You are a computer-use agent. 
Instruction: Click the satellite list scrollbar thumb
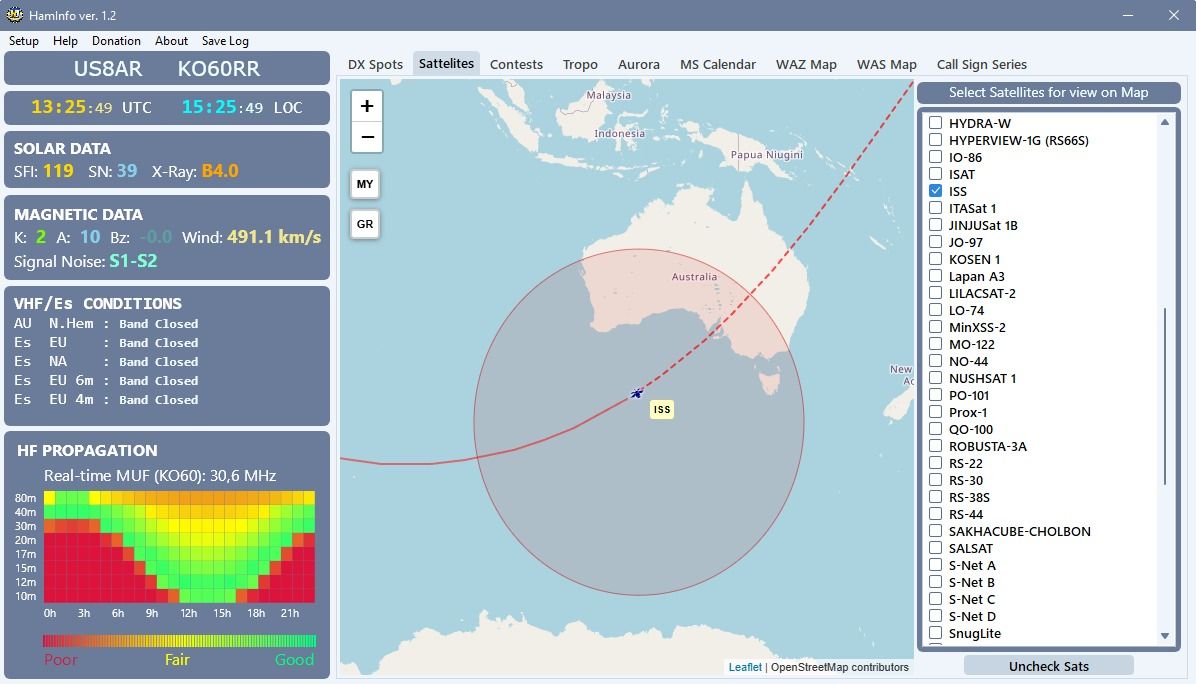pos(1164,397)
